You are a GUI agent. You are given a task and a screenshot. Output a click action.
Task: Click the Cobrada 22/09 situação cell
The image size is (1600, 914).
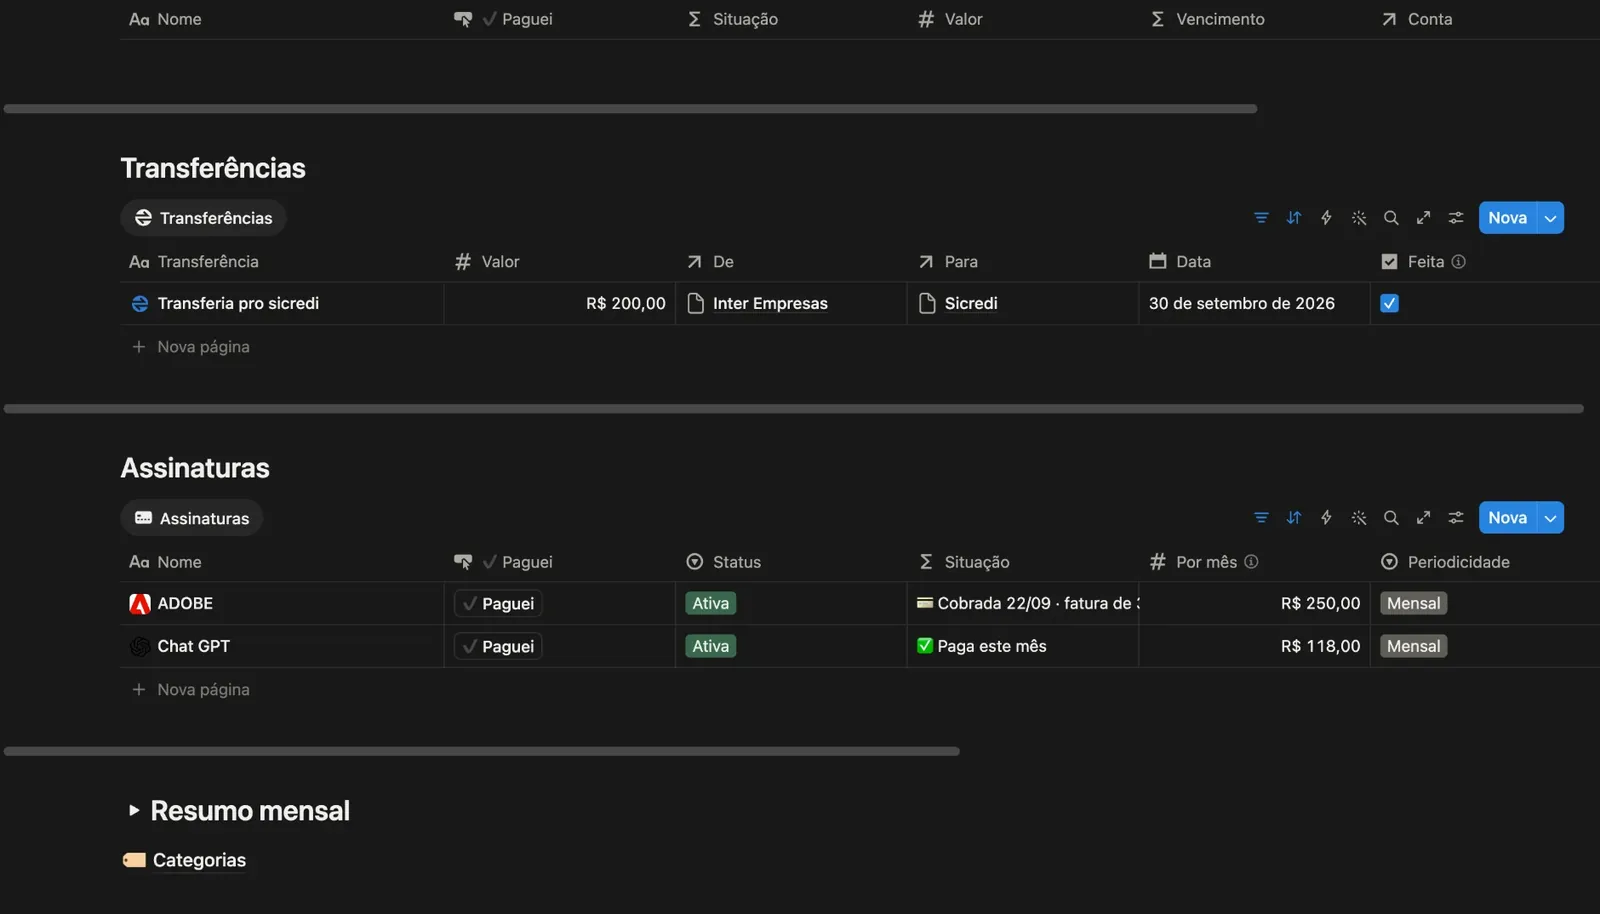[1022, 604]
